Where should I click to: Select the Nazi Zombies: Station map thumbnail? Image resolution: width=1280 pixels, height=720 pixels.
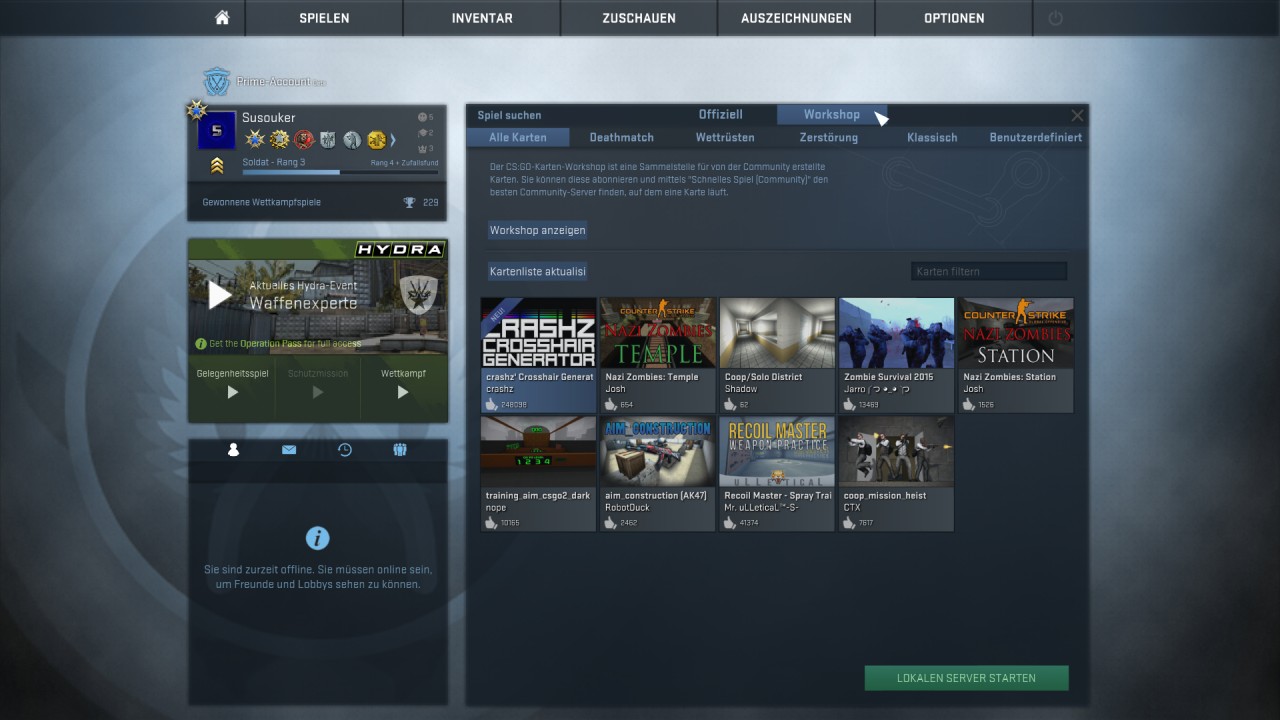click(1016, 333)
